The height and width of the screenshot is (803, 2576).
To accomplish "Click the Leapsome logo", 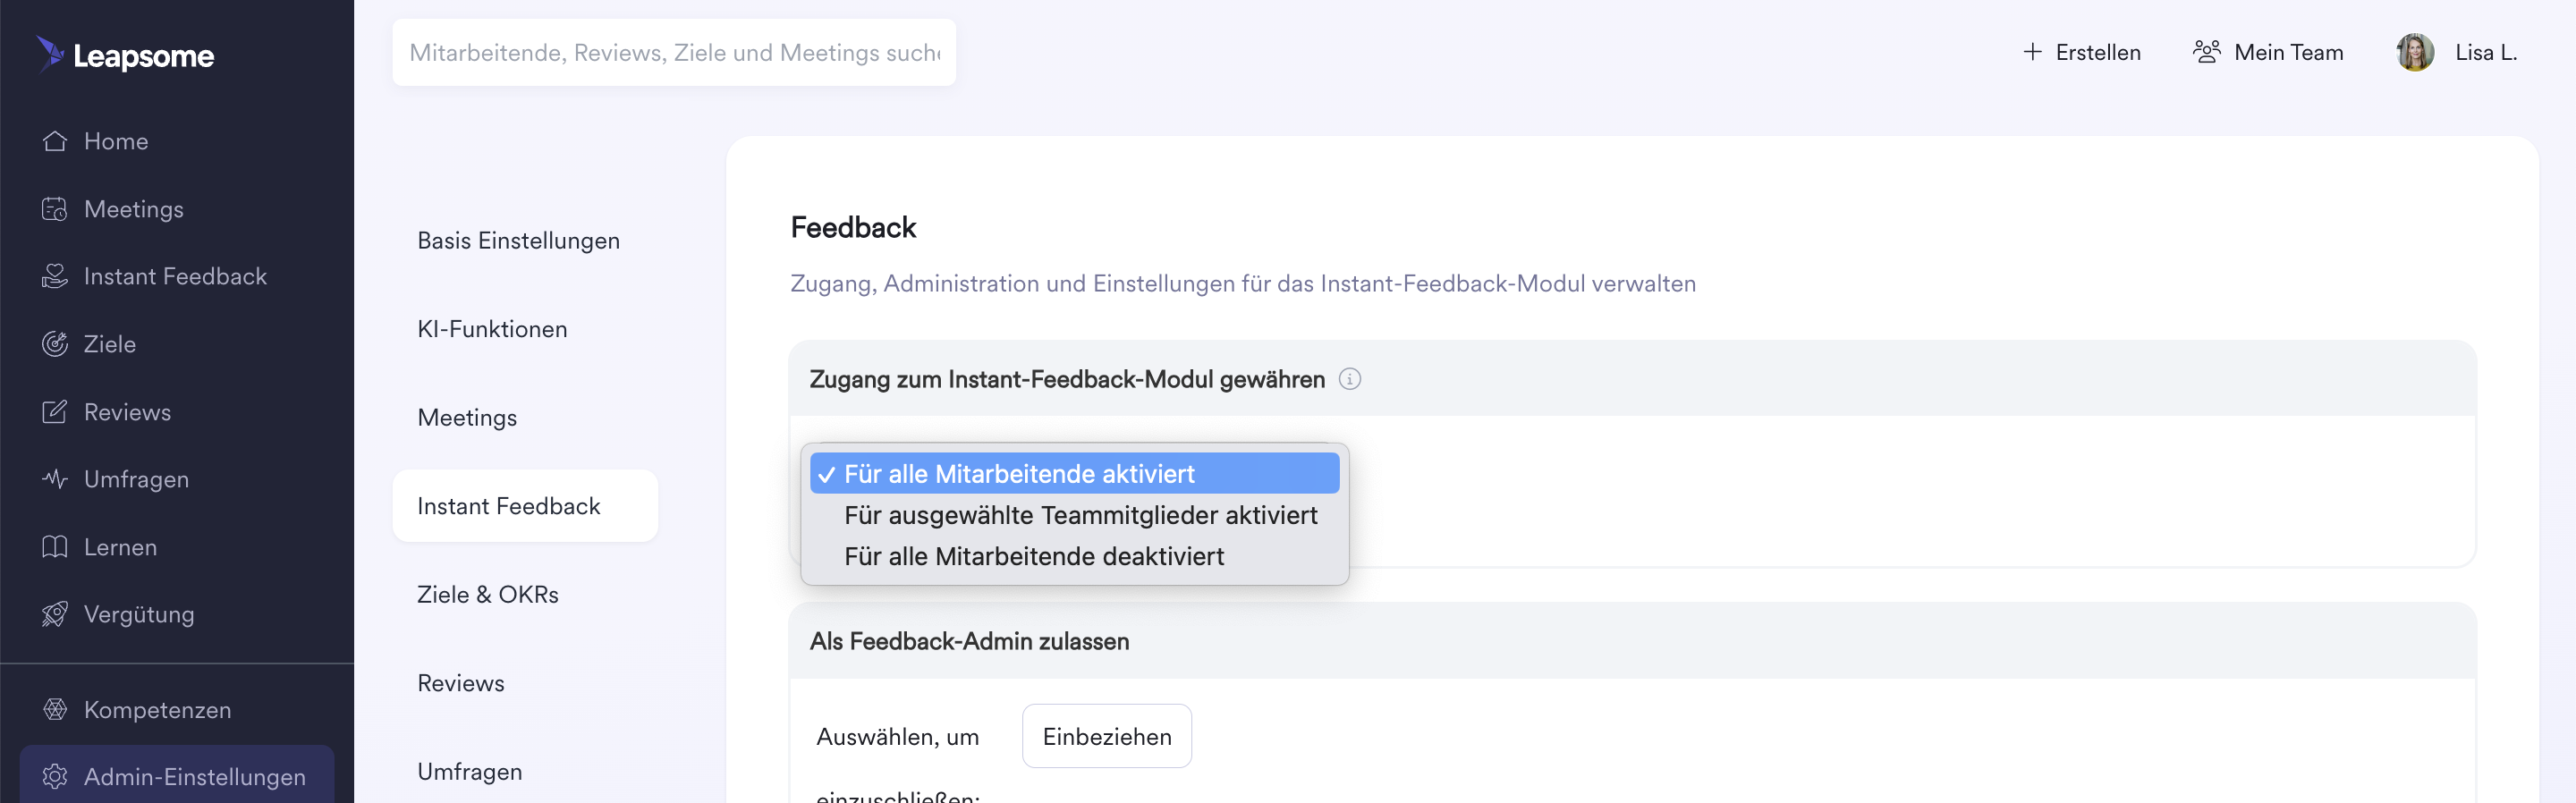I will 125,55.
